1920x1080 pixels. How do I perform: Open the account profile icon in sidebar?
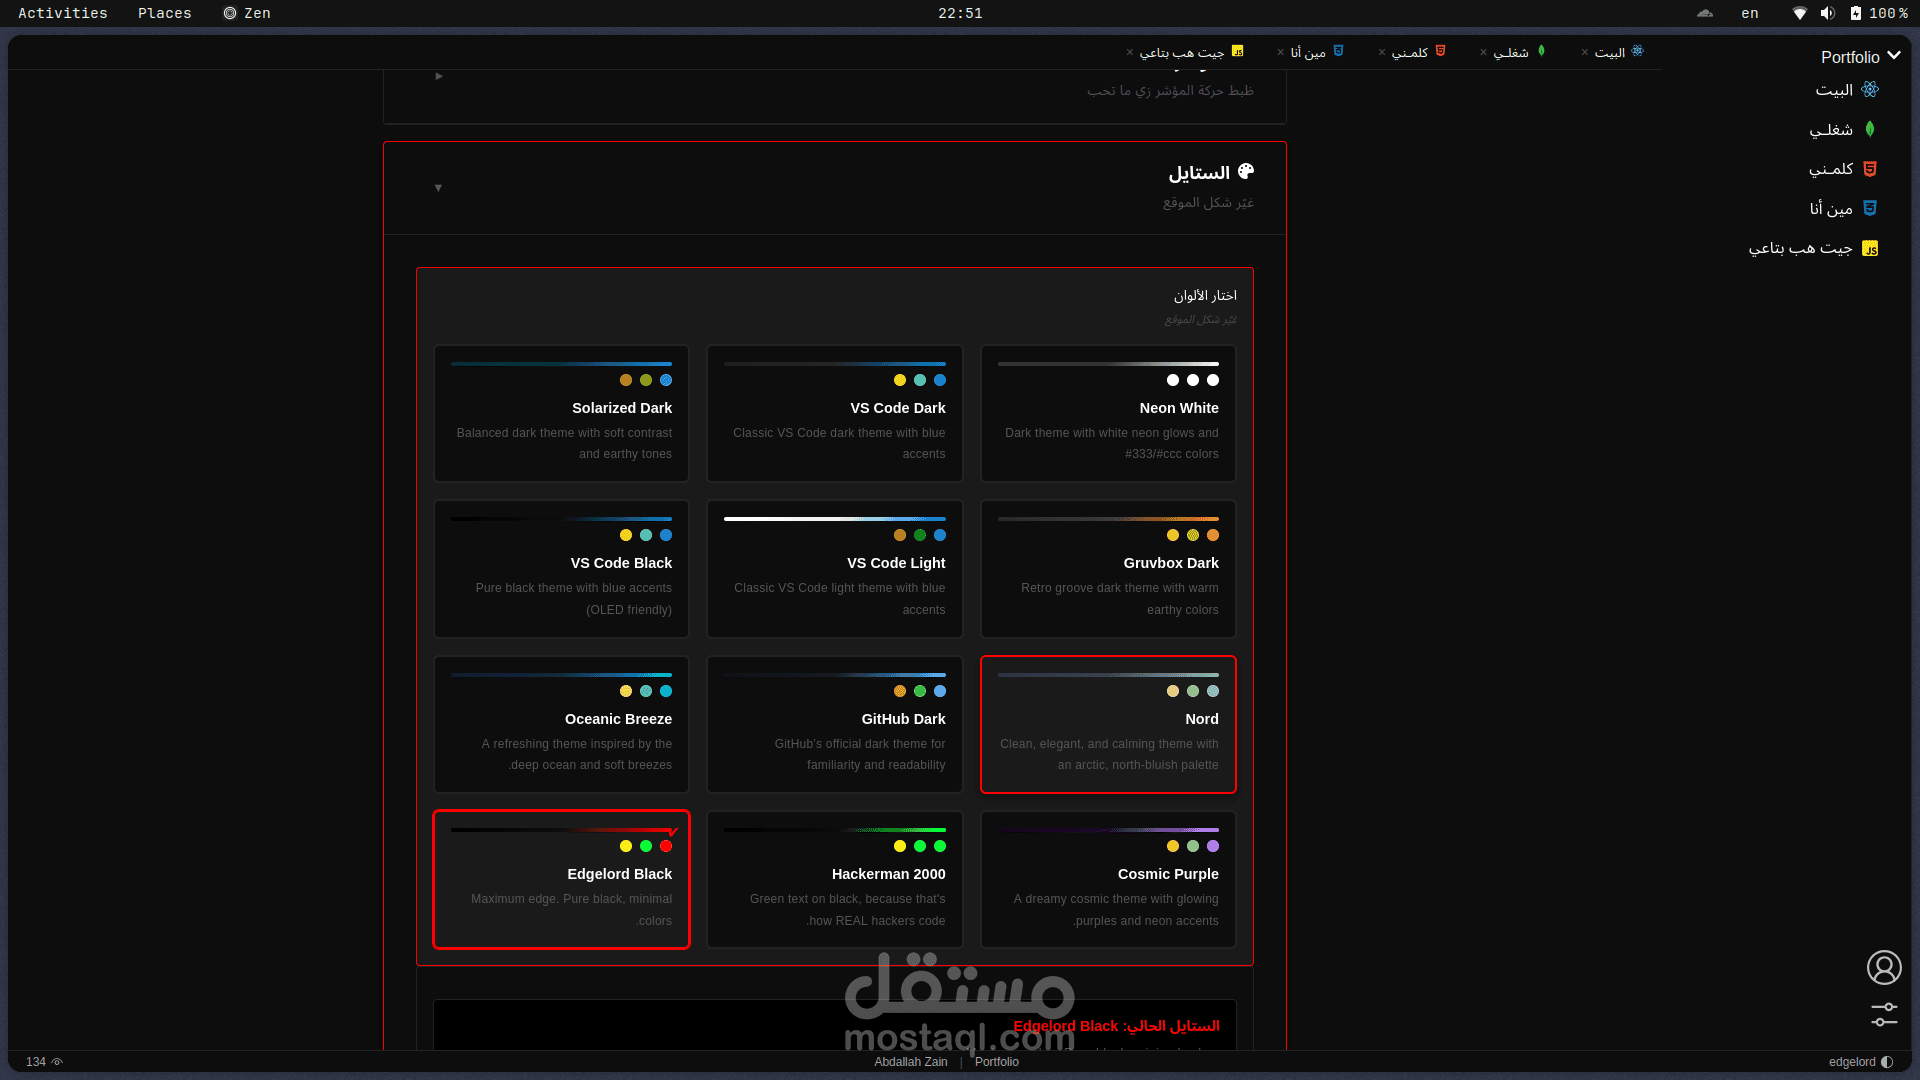[x=1884, y=967]
